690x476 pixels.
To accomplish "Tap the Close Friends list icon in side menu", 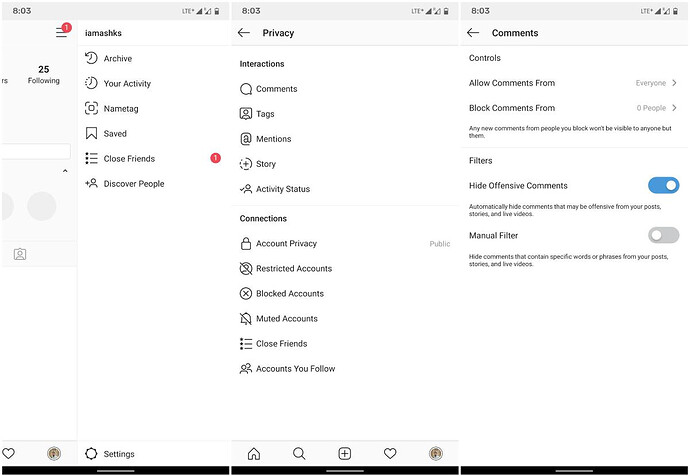I will pos(91,158).
